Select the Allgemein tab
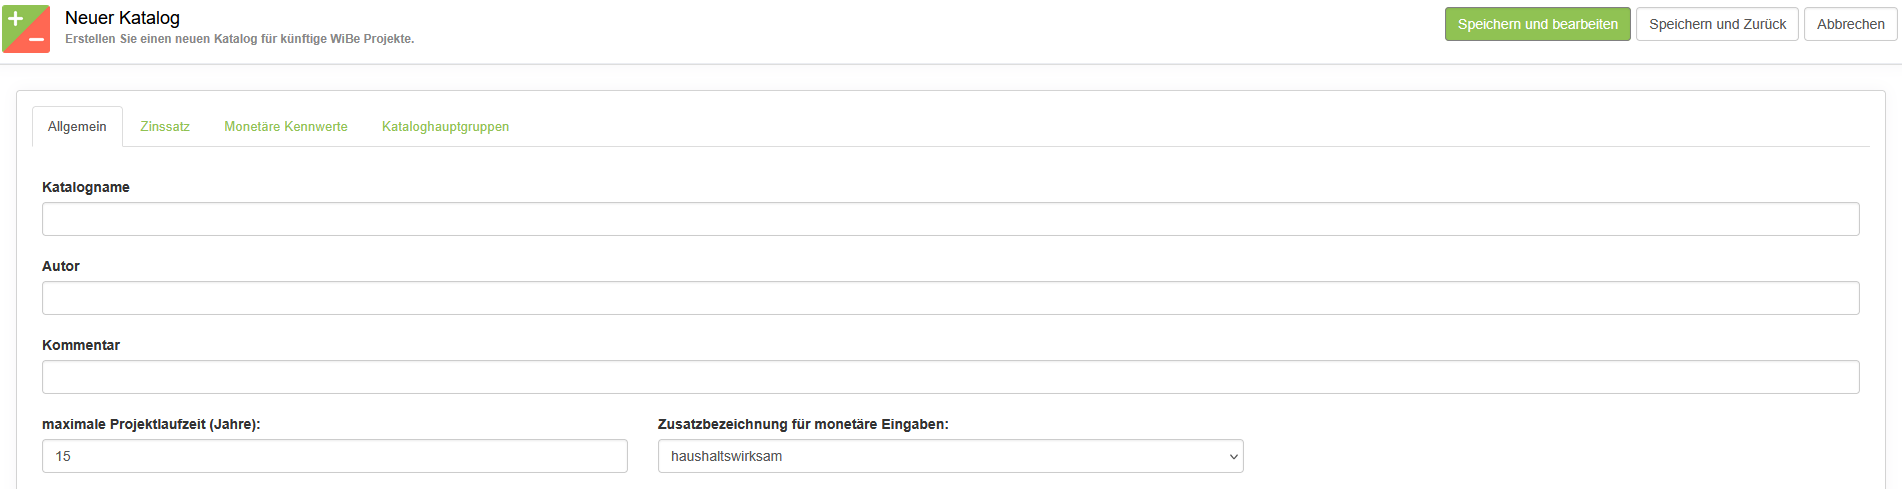The image size is (1902, 489). (x=77, y=127)
